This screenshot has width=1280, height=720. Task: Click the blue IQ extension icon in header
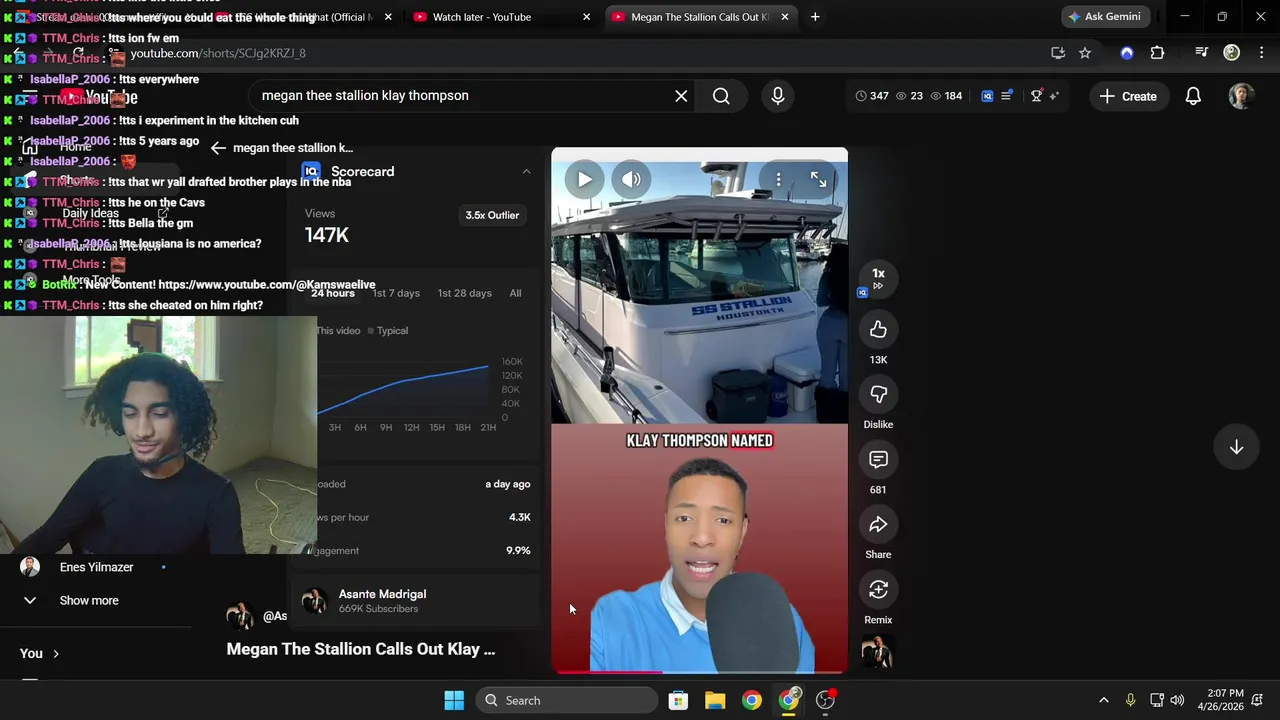click(x=987, y=96)
